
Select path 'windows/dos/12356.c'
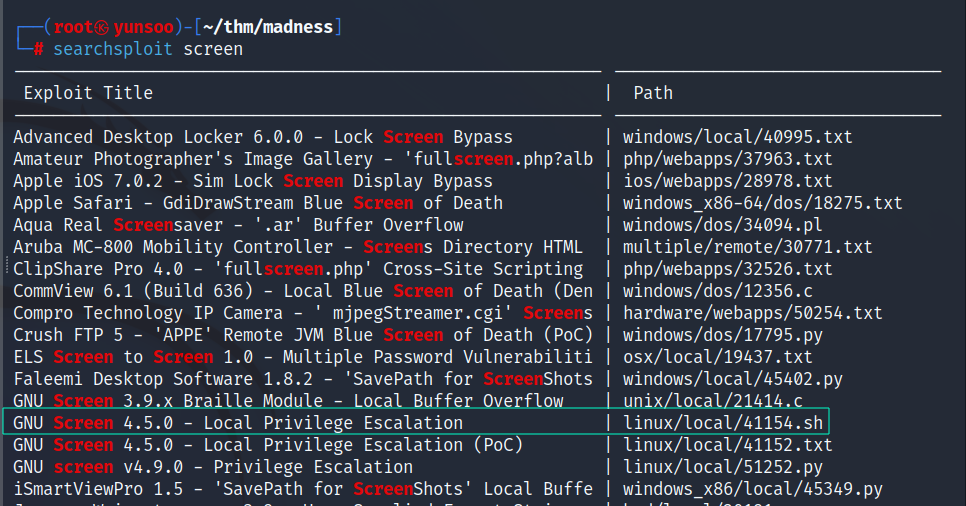tap(718, 291)
